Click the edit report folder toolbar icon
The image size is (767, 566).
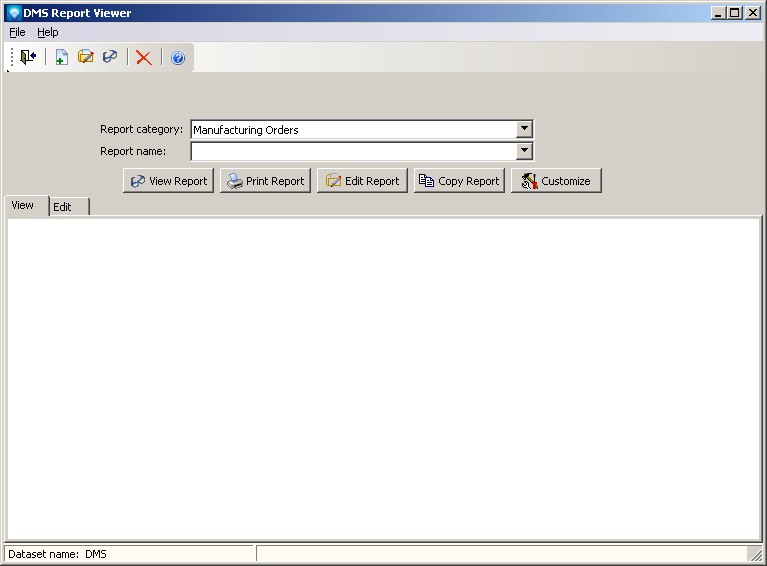tap(86, 58)
